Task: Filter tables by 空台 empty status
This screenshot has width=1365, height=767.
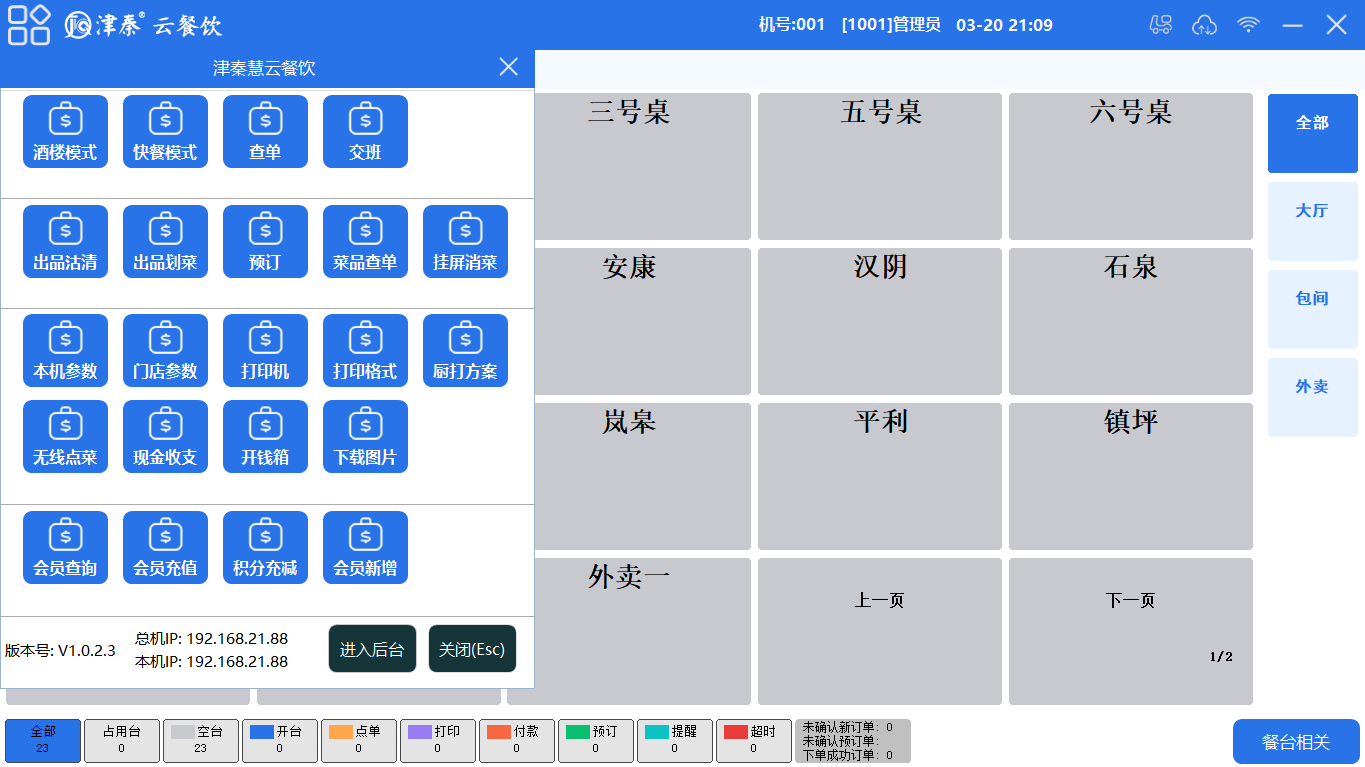Action: click(200, 740)
